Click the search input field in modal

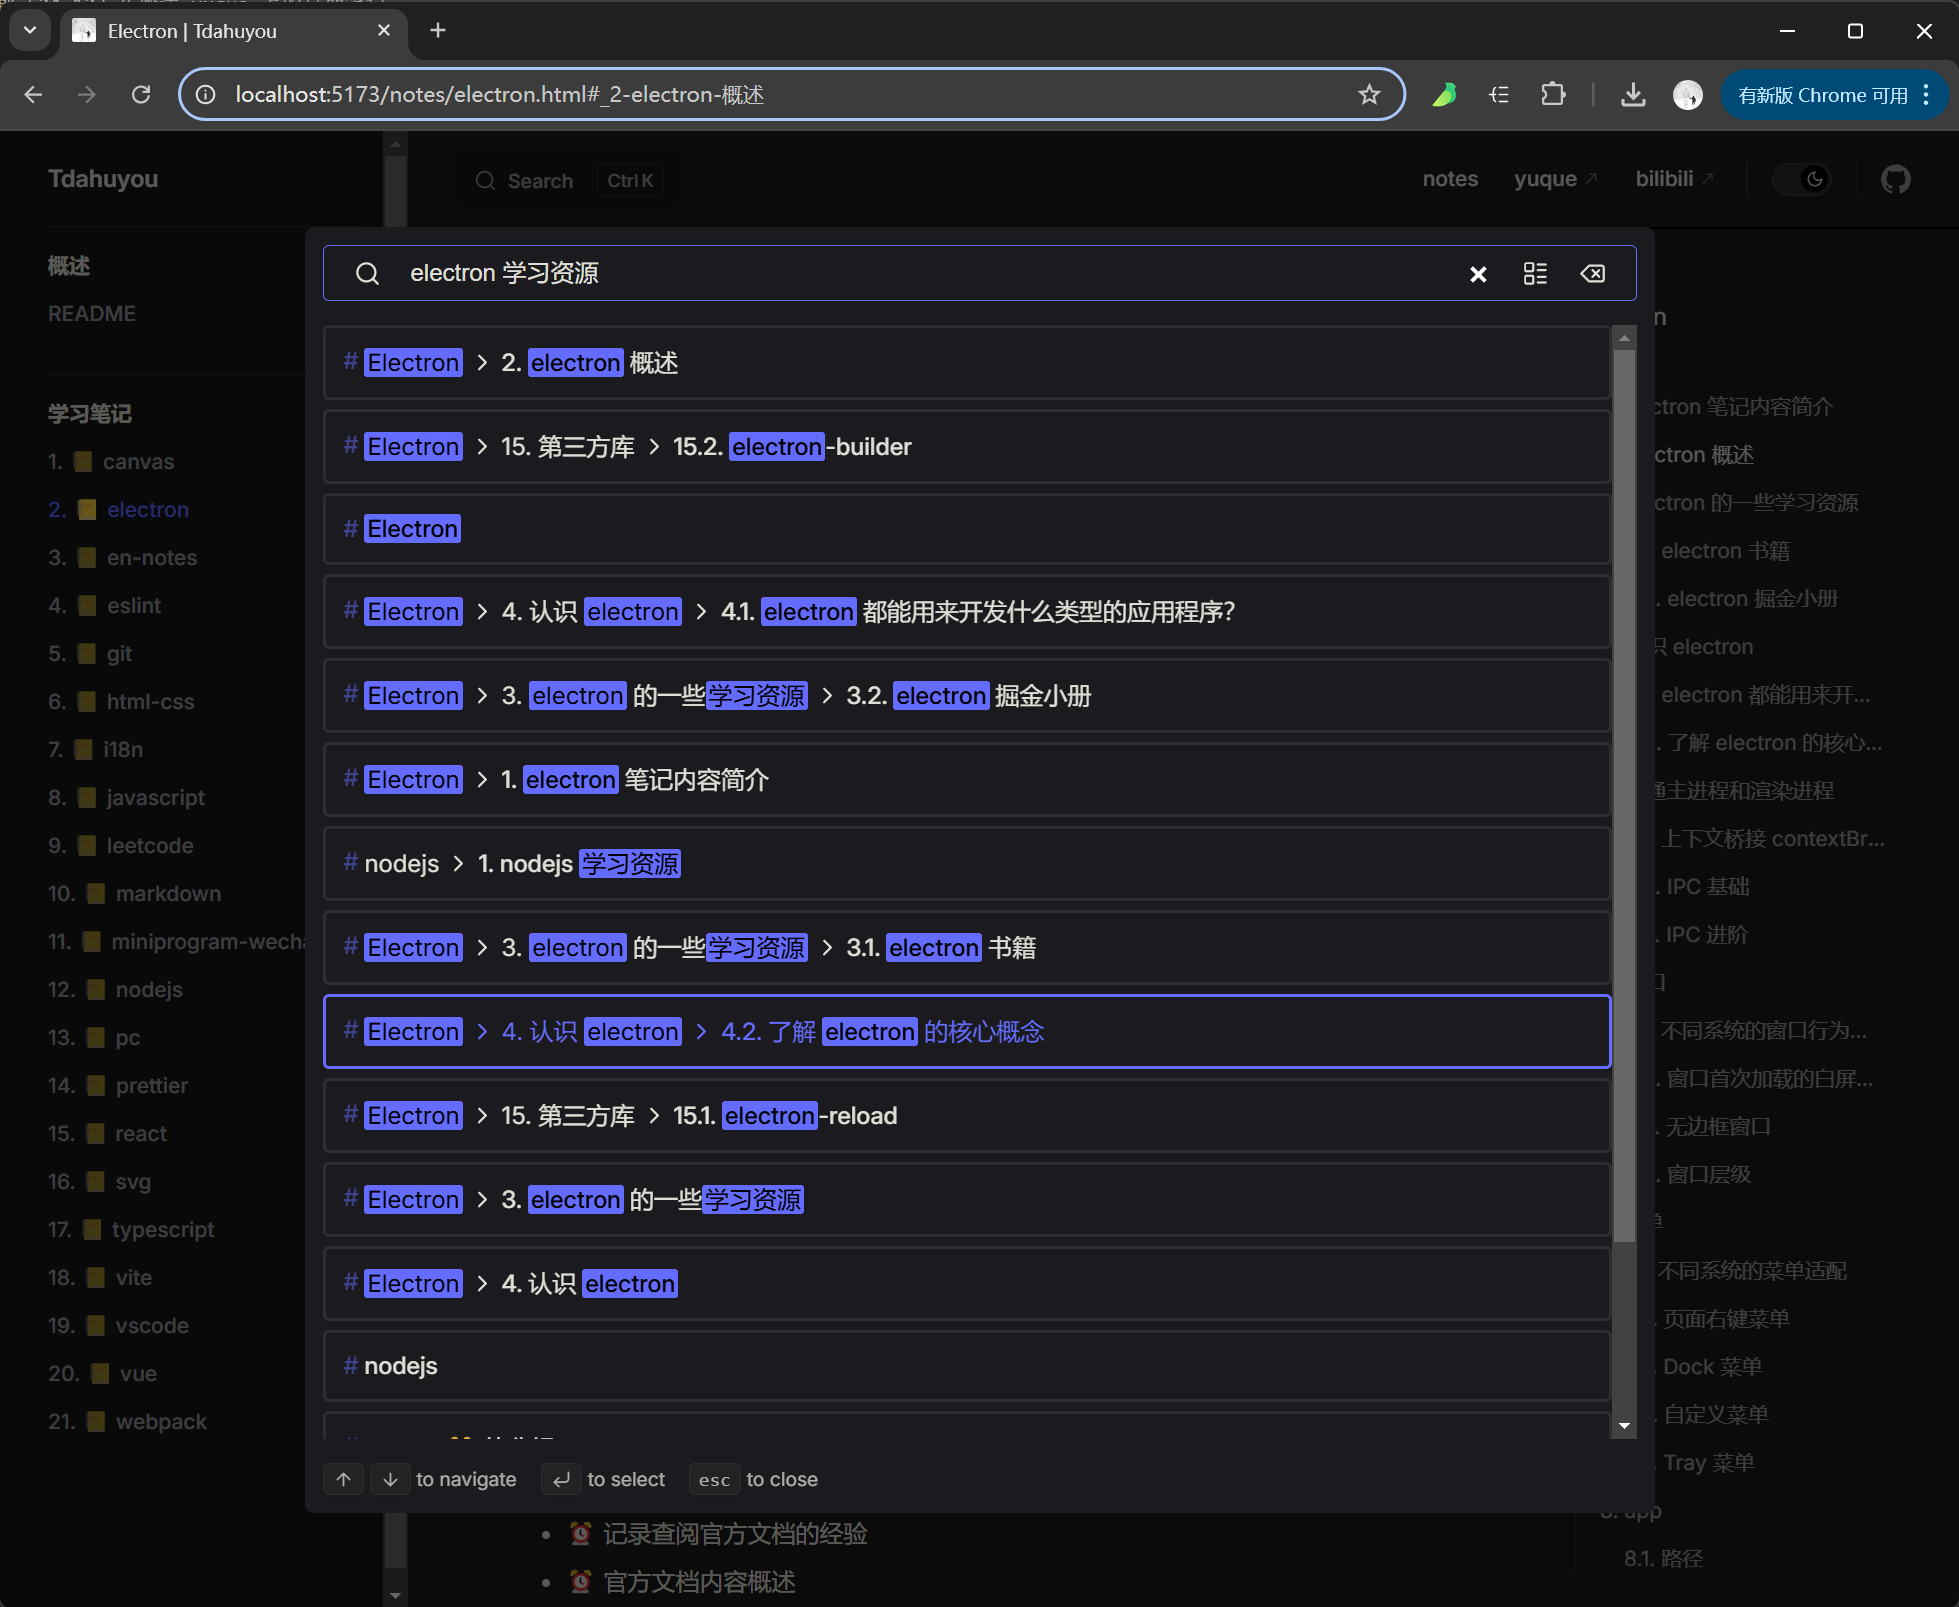[x=900, y=274]
